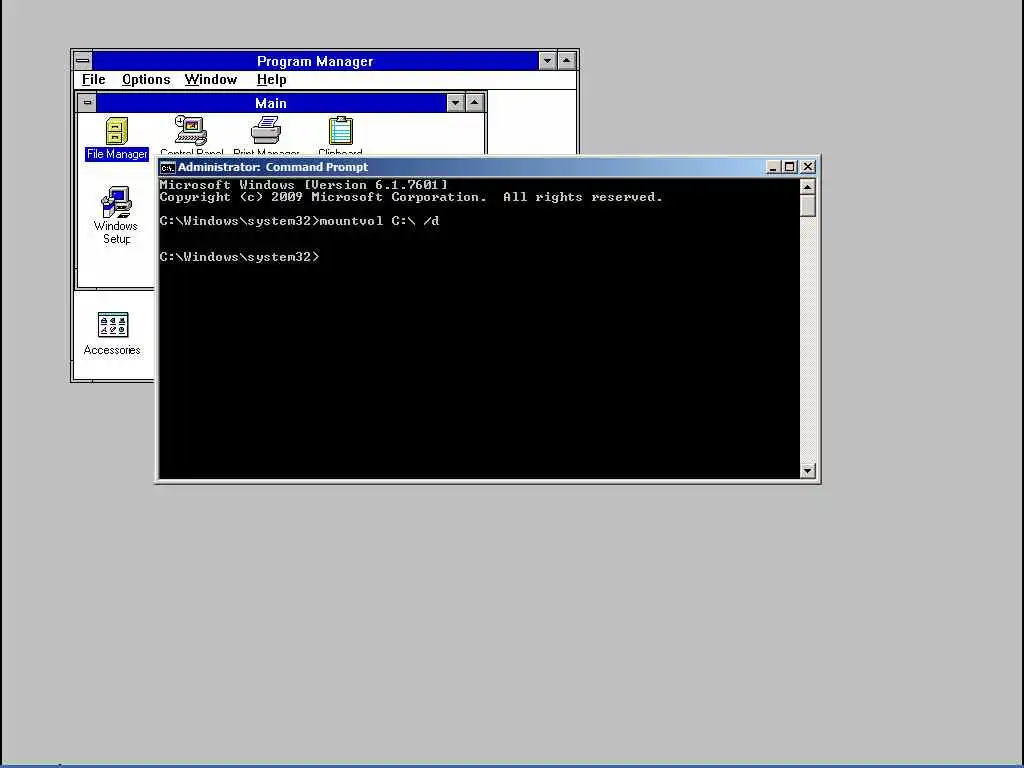The height and width of the screenshot is (768, 1024).
Task: Click the Main group title bar
Action: tap(271, 103)
